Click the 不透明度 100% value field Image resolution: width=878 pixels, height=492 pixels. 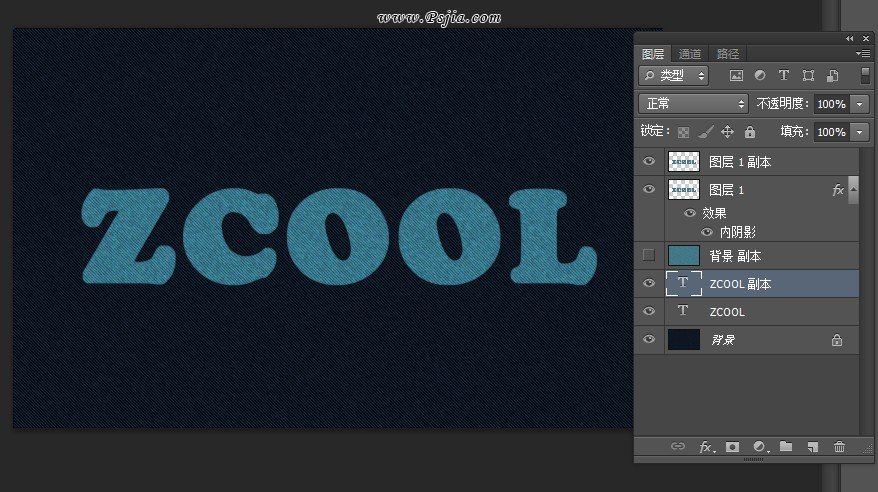pos(832,104)
